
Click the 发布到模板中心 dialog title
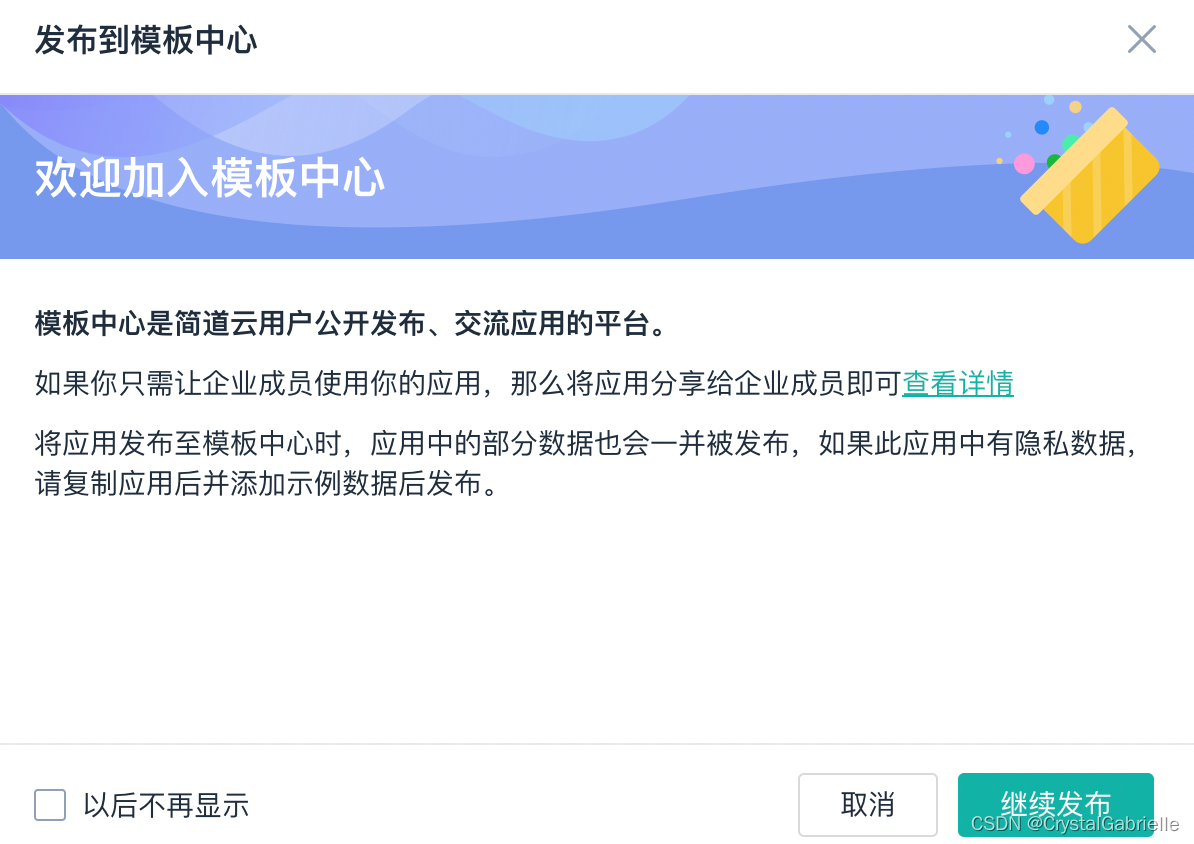pyautogui.click(x=146, y=41)
